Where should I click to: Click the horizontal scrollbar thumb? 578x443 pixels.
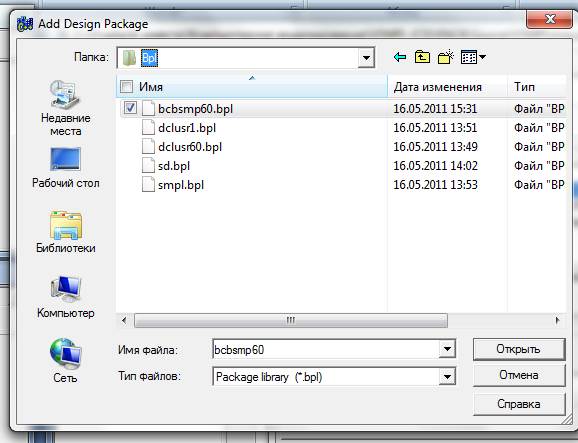[291, 320]
